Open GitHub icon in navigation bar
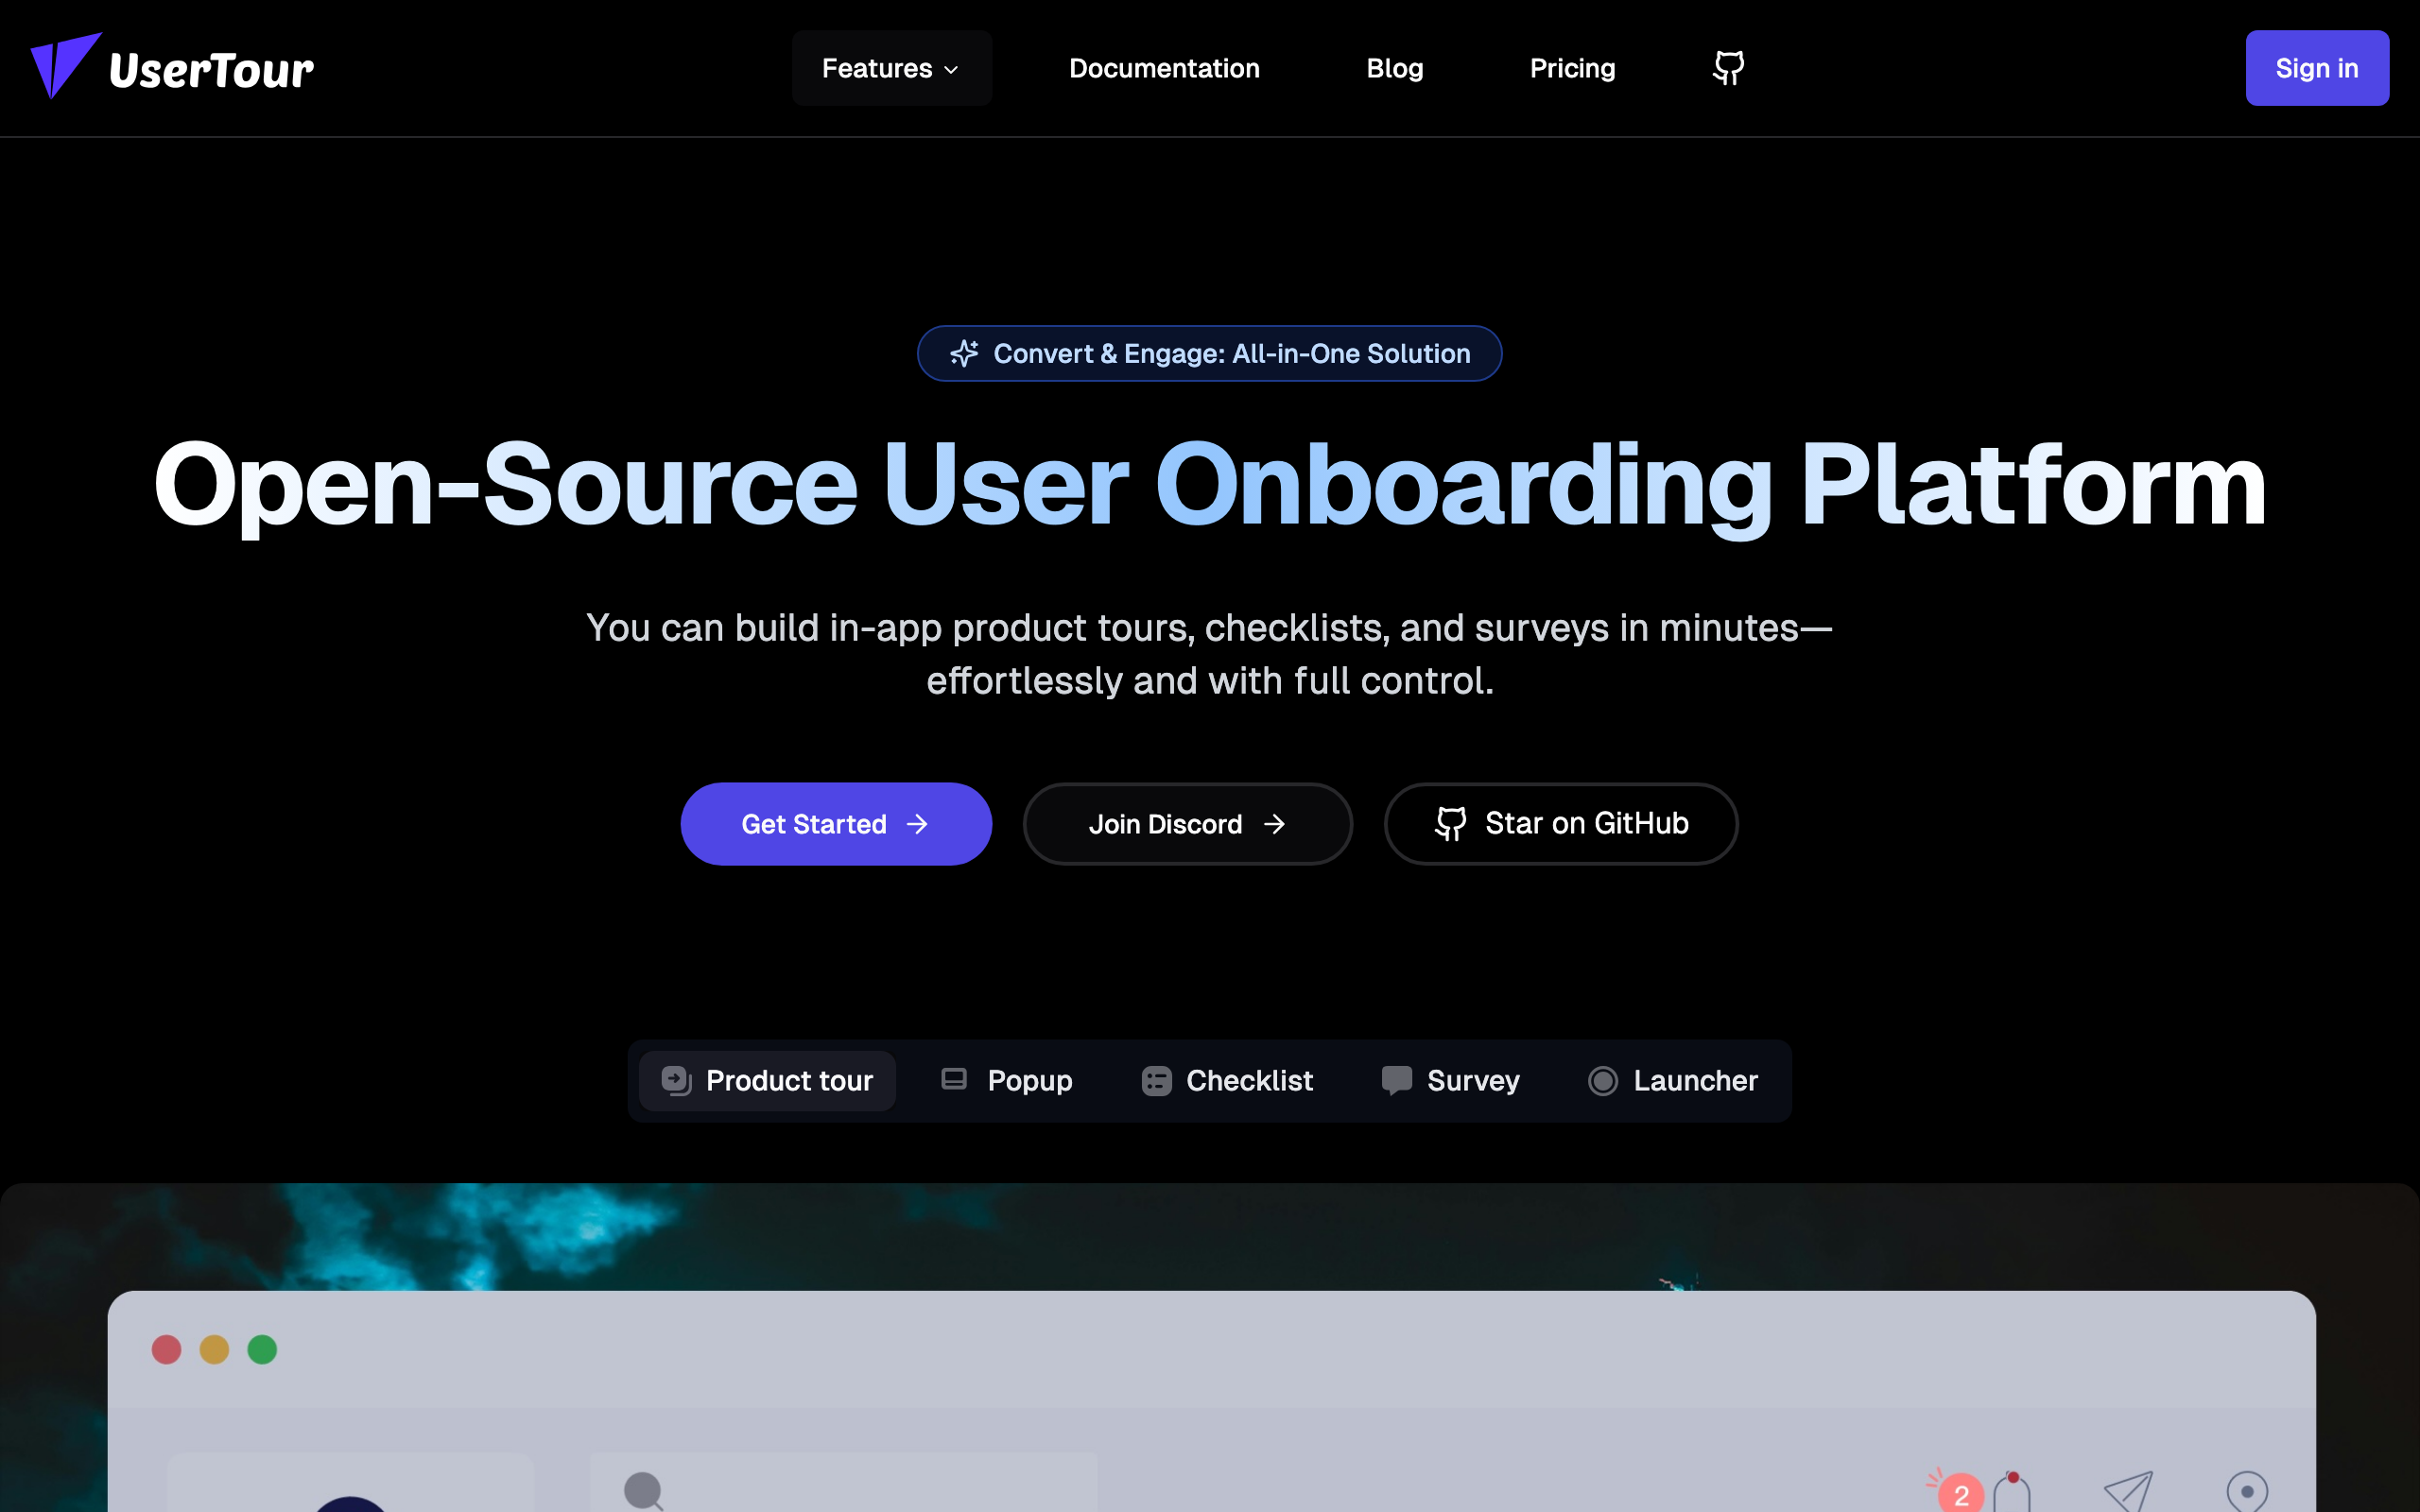Image resolution: width=2420 pixels, height=1512 pixels. pyautogui.click(x=1728, y=68)
